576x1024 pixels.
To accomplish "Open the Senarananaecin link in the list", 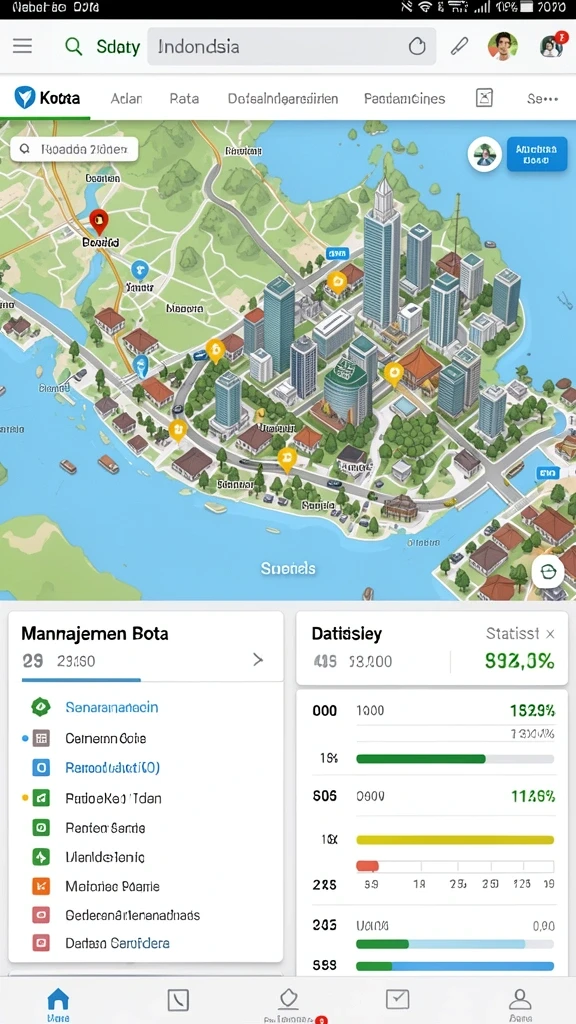I will pyautogui.click(x=112, y=707).
